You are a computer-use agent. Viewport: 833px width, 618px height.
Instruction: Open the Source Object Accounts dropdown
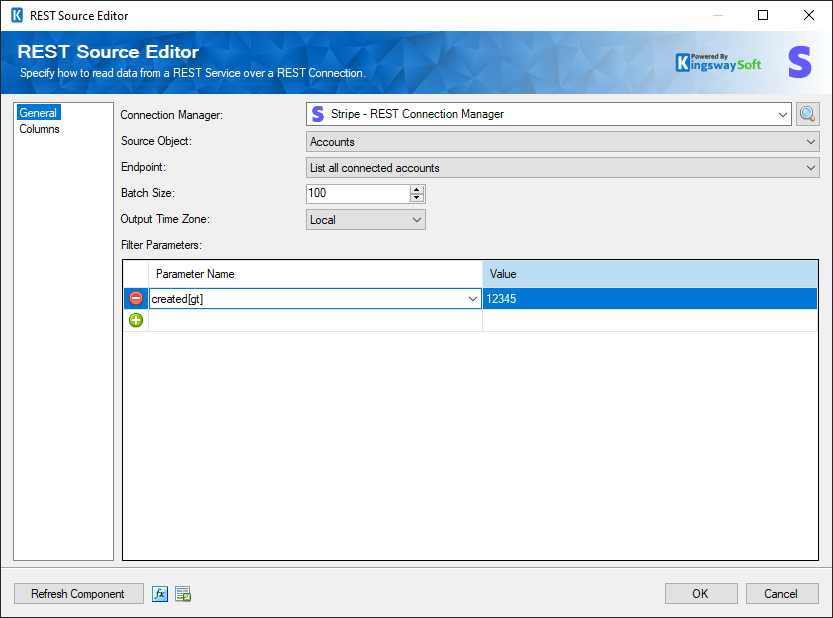[811, 142]
